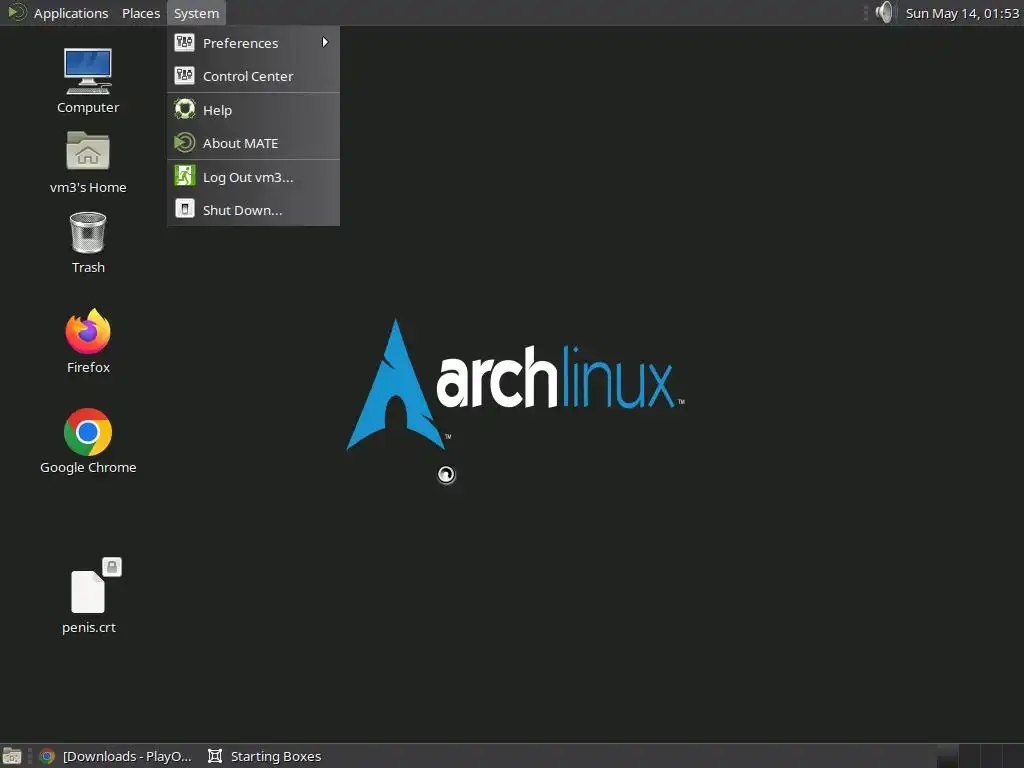The height and width of the screenshot is (768, 1024).
Task: Open the Applications menu in top panel
Action: coord(57,13)
